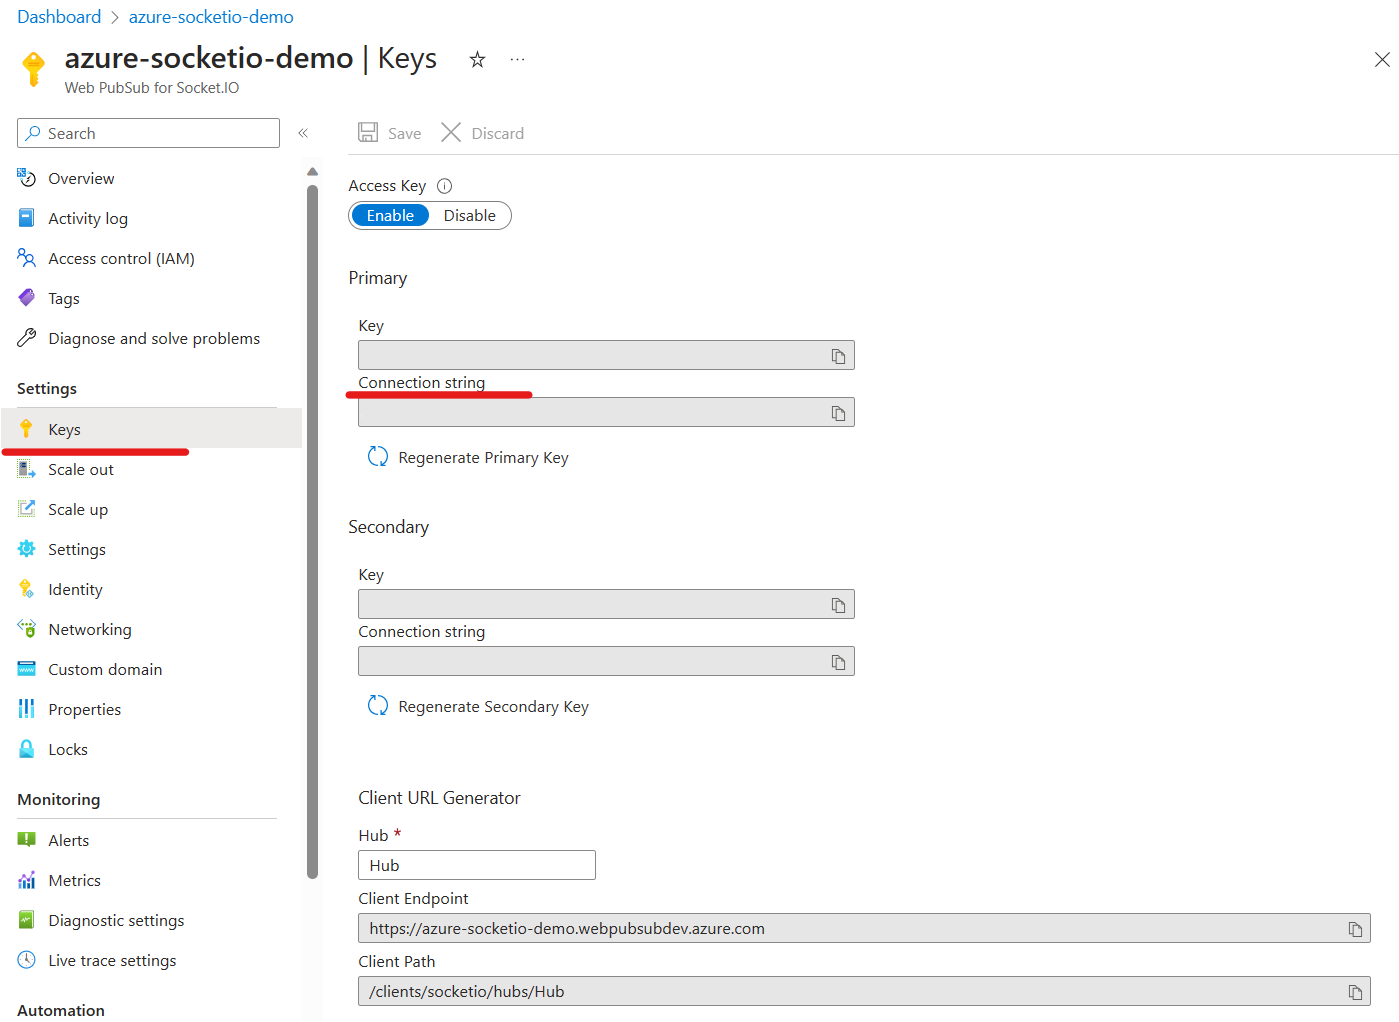Disable the Access Key
Viewport: 1399px width, 1022px height.
coord(469,215)
